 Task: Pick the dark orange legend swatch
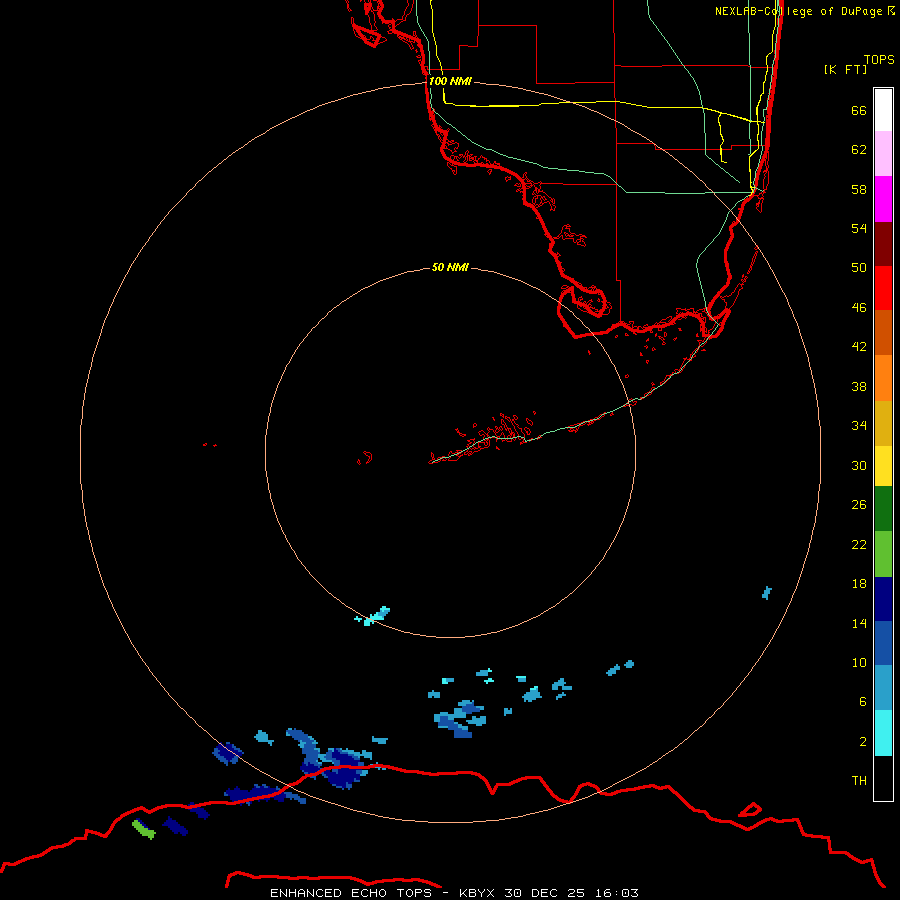point(883,333)
